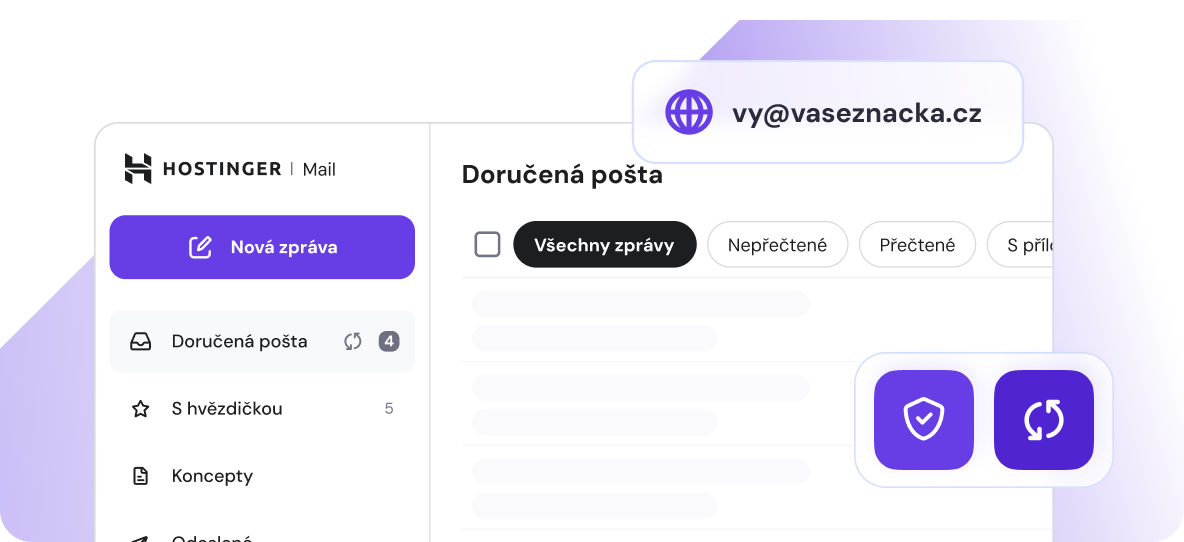Filter by Nepřečtené messages
This screenshot has height=542, width=1184.
(777, 245)
